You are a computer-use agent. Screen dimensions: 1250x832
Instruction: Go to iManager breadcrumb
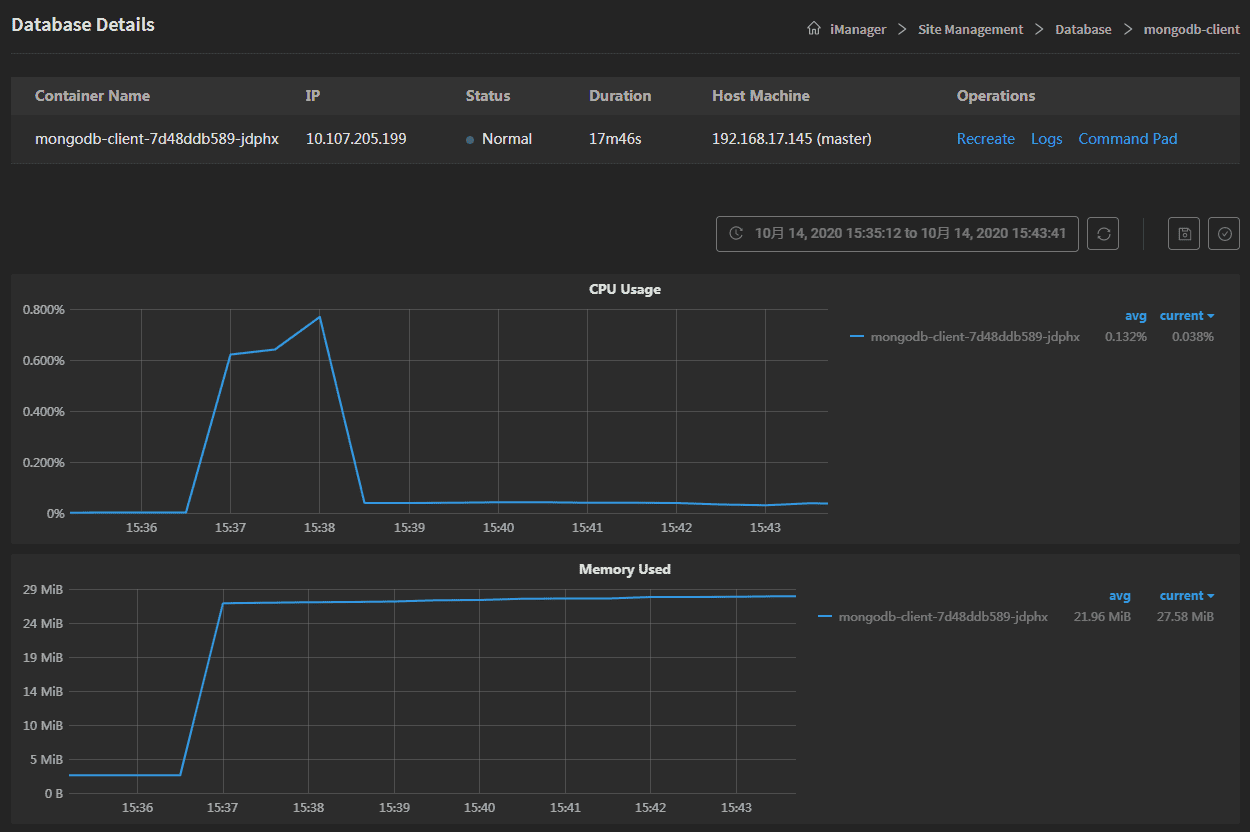tap(858, 30)
